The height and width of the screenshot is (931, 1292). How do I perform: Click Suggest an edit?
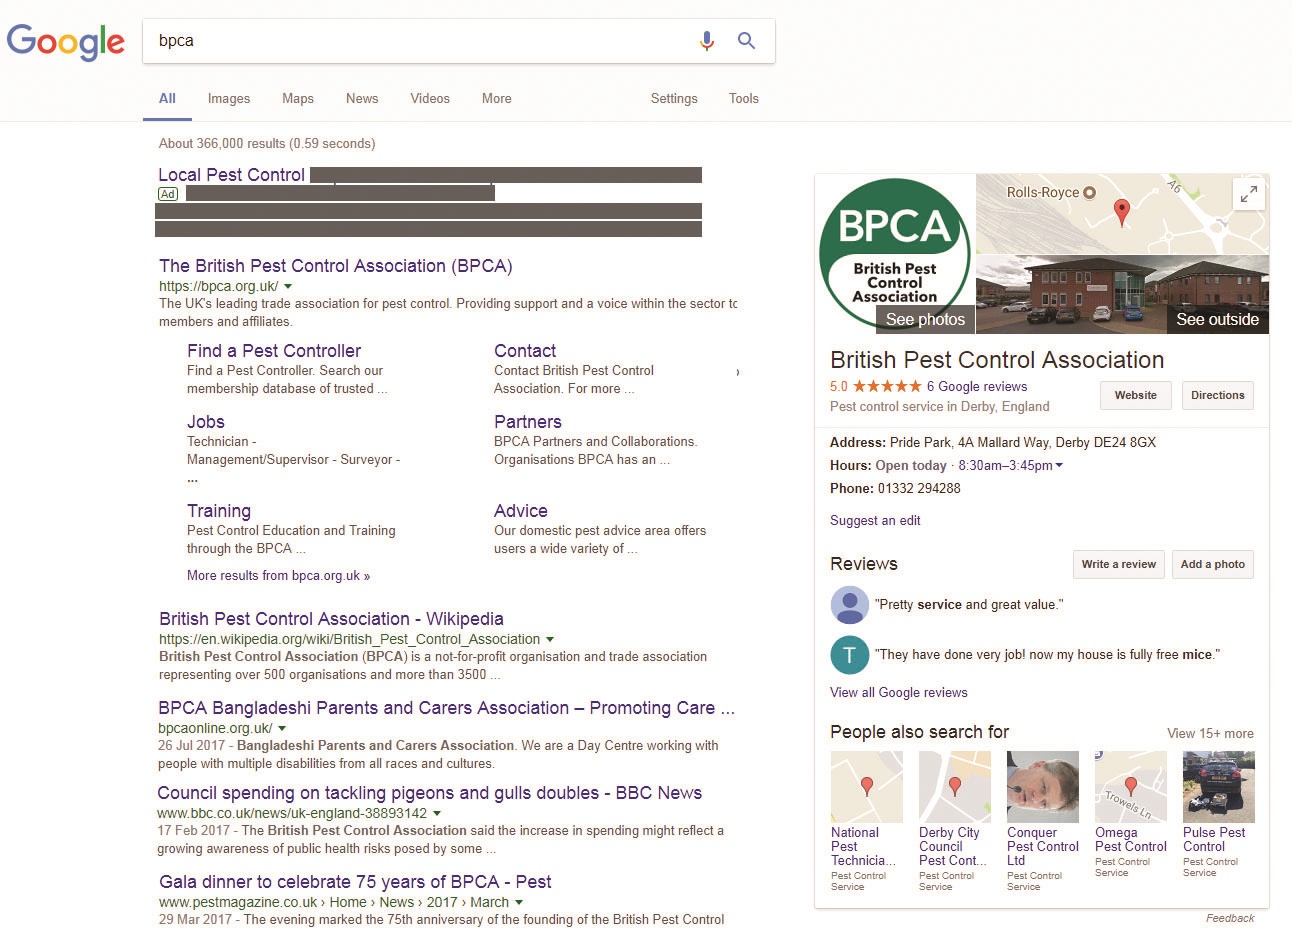pos(875,521)
